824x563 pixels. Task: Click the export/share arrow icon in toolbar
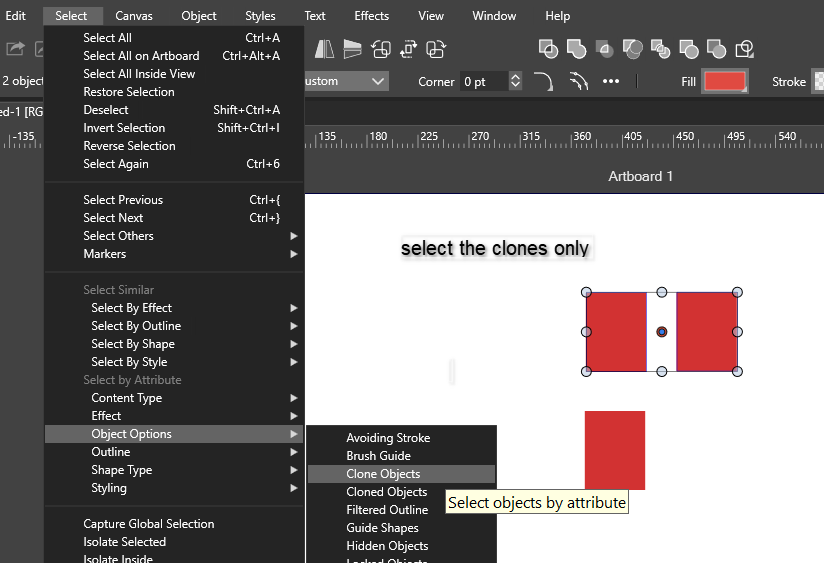click(x=17, y=48)
